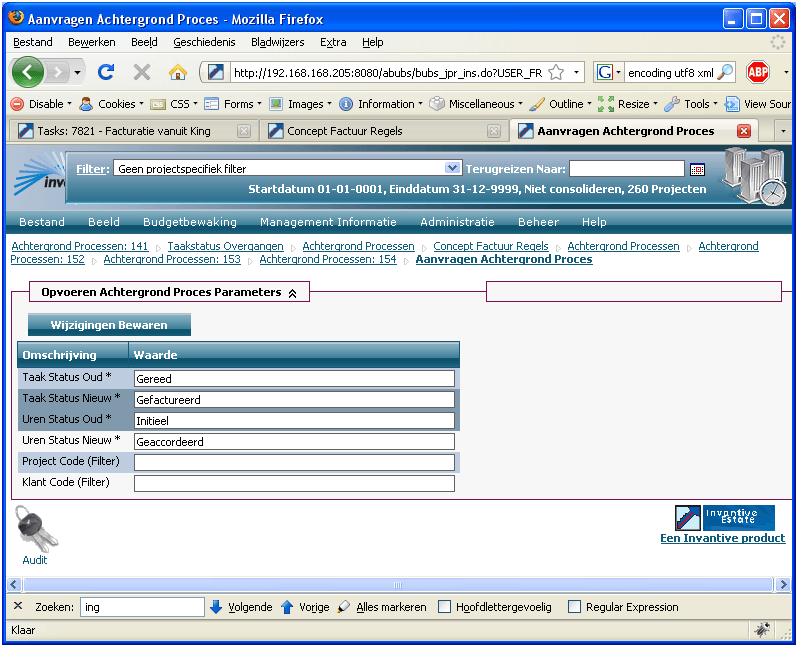The width and height of the screenshot is (798, 647).
Task: Close the Tasks: 7821 tab
Action: click(244, 131)
